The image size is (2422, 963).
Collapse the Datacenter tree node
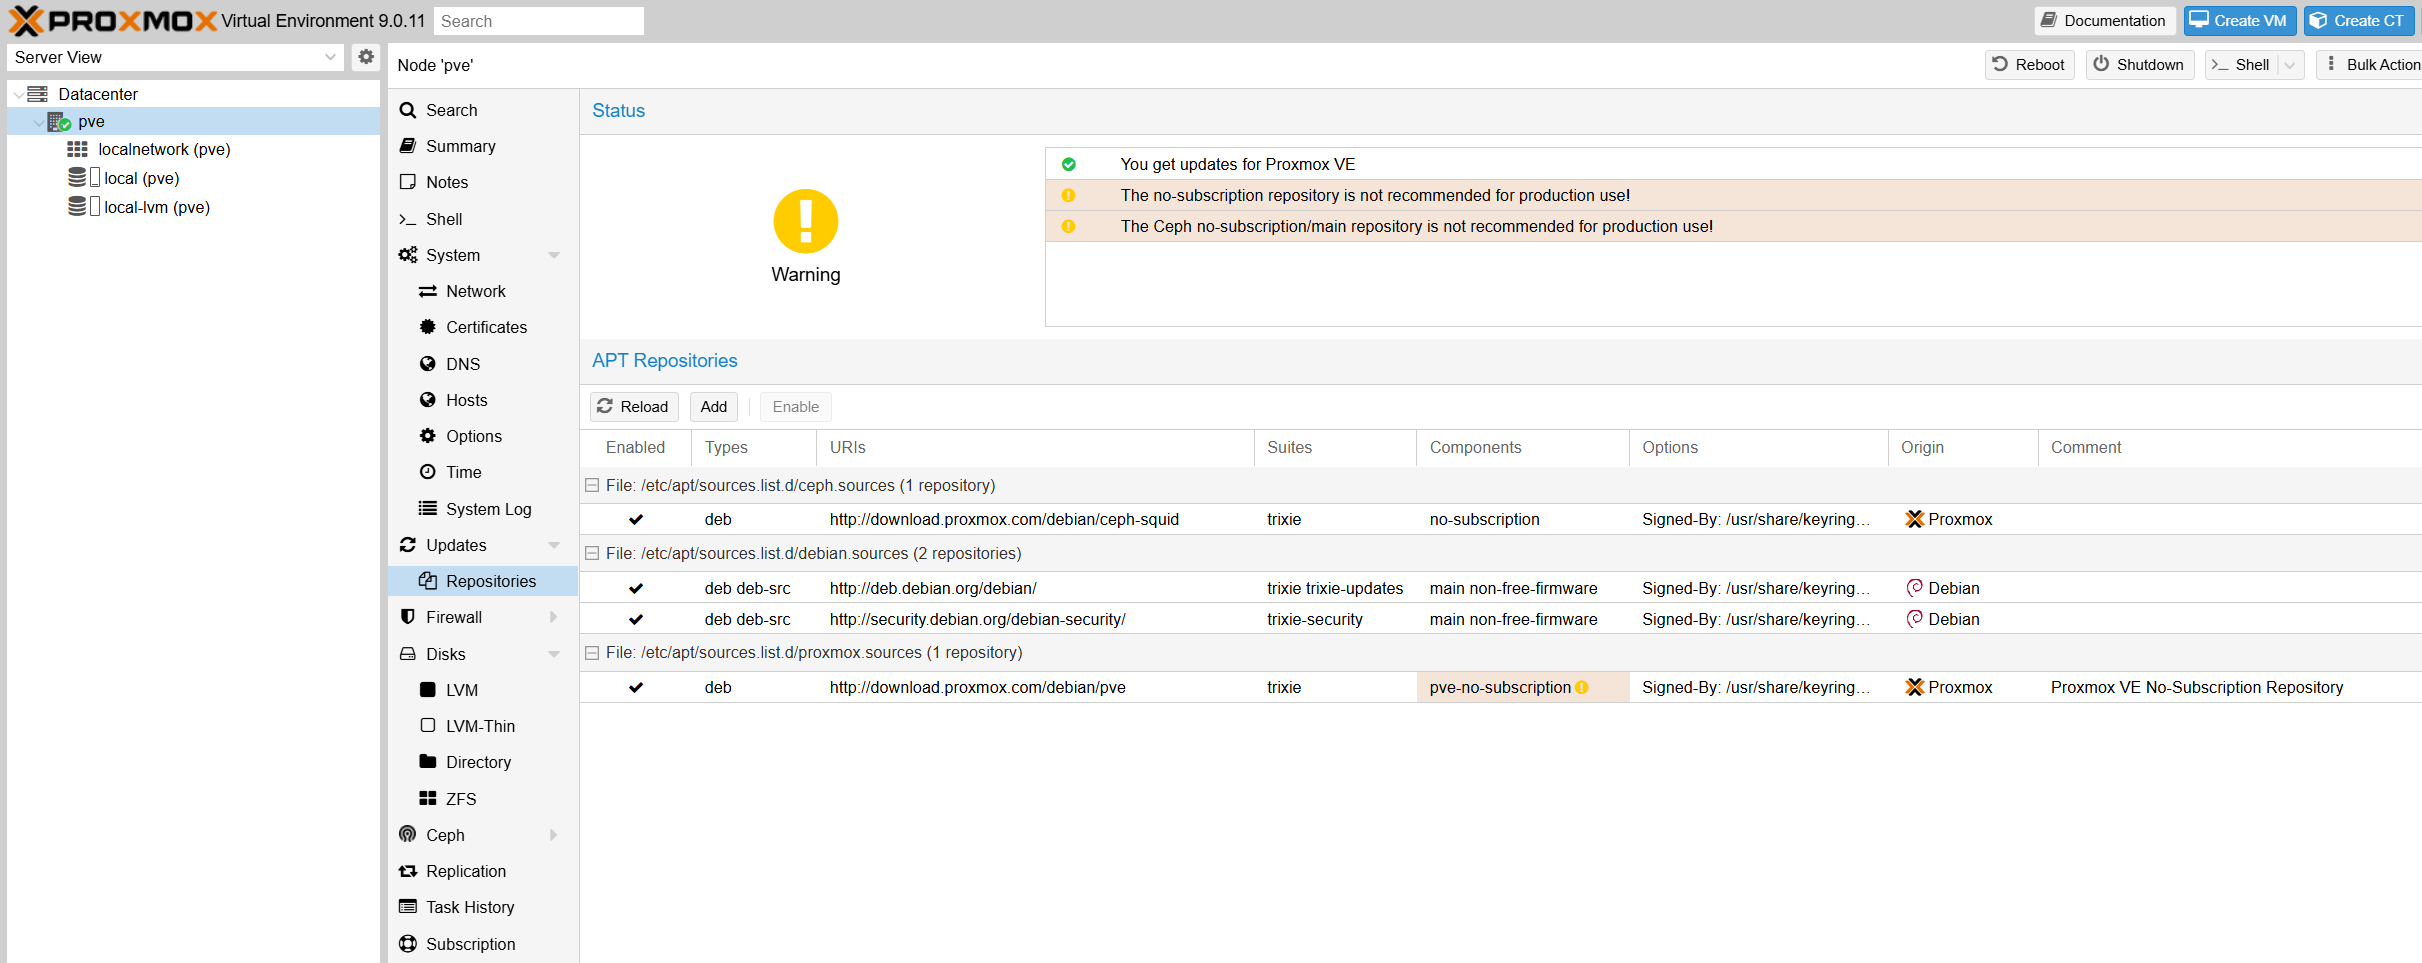click(18, 95)
